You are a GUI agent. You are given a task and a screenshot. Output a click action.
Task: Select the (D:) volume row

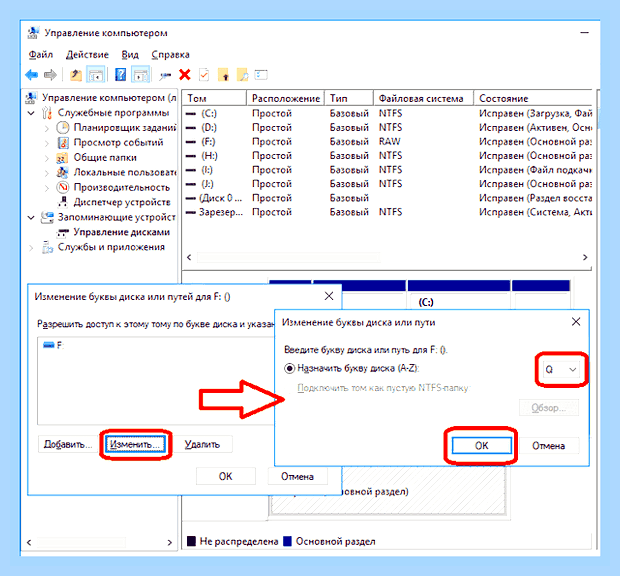point(388,128)
